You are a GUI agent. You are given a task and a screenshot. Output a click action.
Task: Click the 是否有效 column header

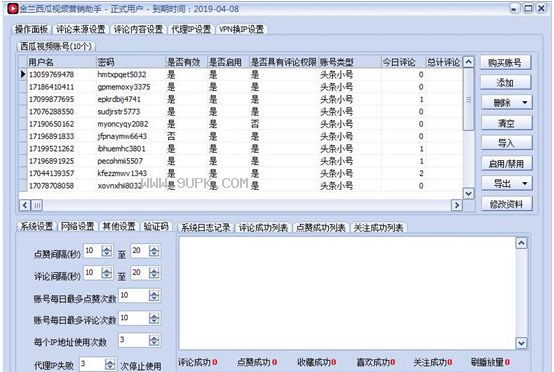[x=186, y=62]
